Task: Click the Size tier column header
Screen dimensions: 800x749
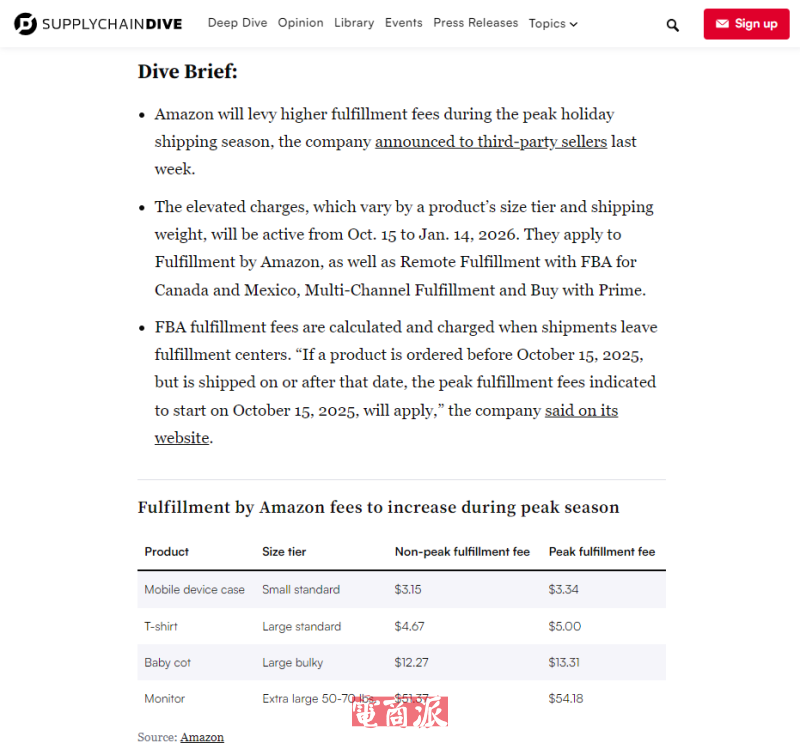Action: (x=284, y=552)
